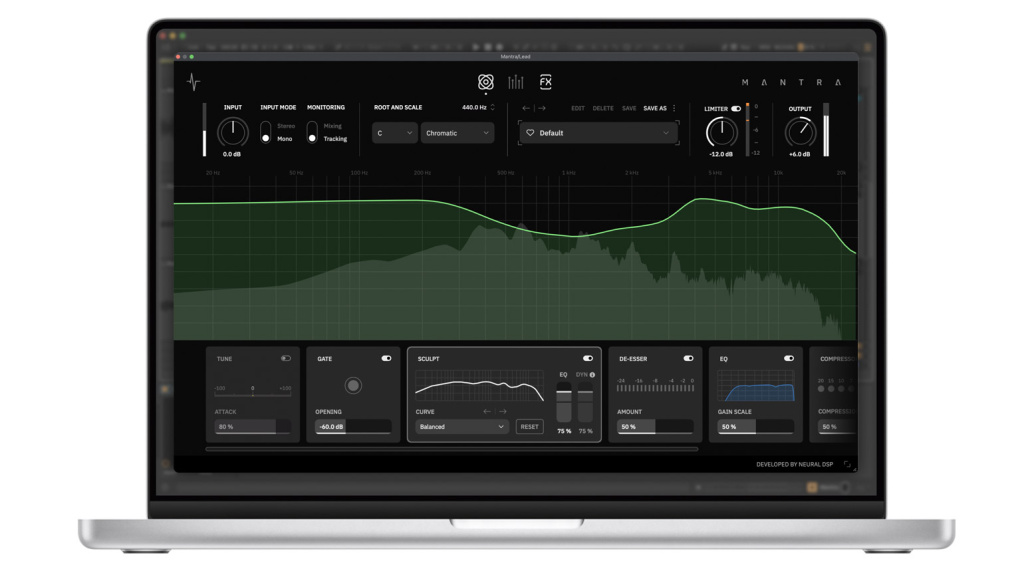Select the Compressor module card
1024x565 pixels.
coord(833,395)
